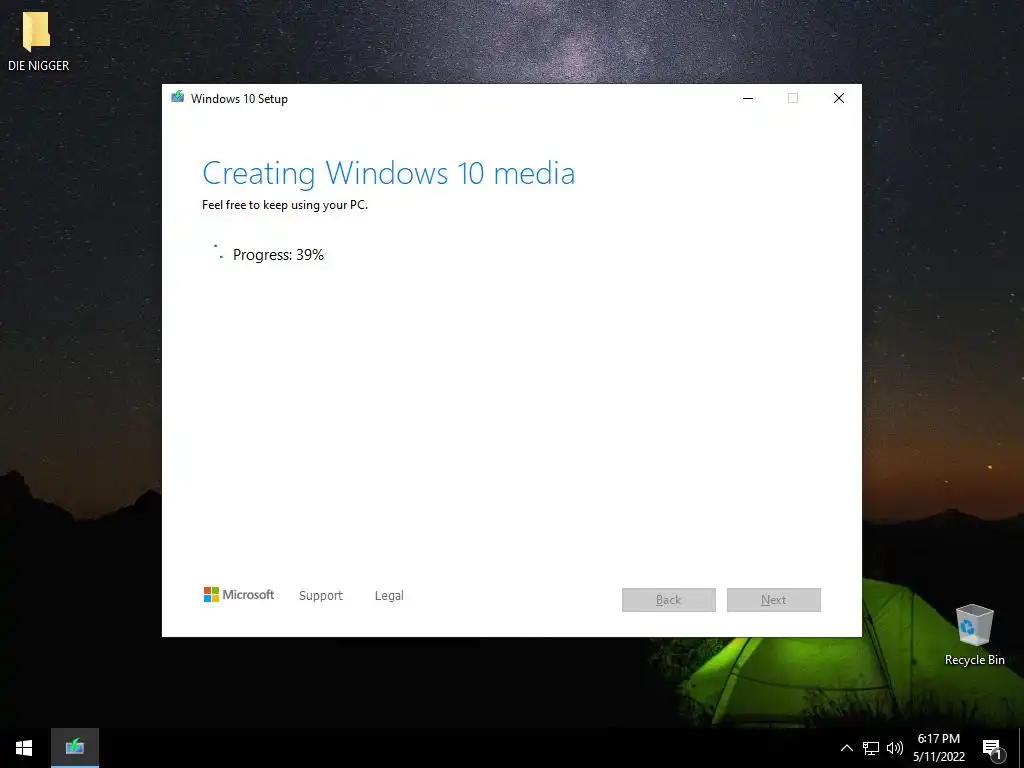Click the greyed-out Next button
Image resolution: width=1024 pixels, height=768 pixels.
(x=774, y=600)
